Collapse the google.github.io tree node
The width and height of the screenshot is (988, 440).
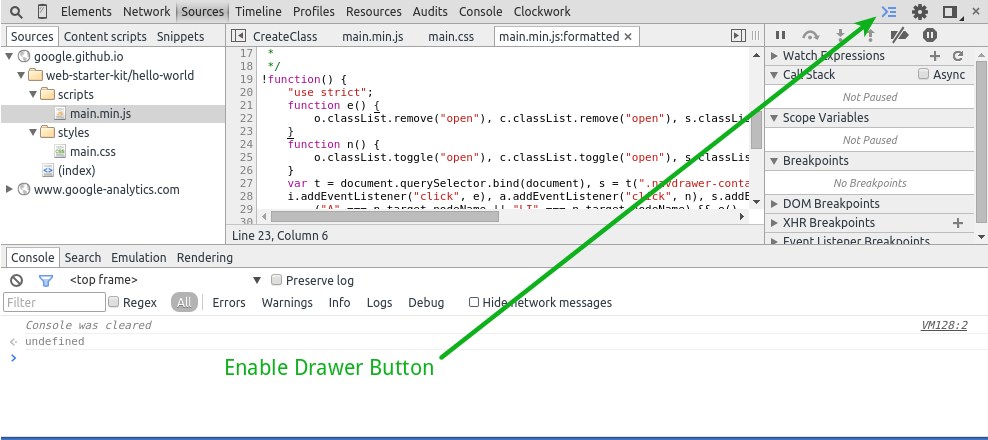(x=10, y=57)
